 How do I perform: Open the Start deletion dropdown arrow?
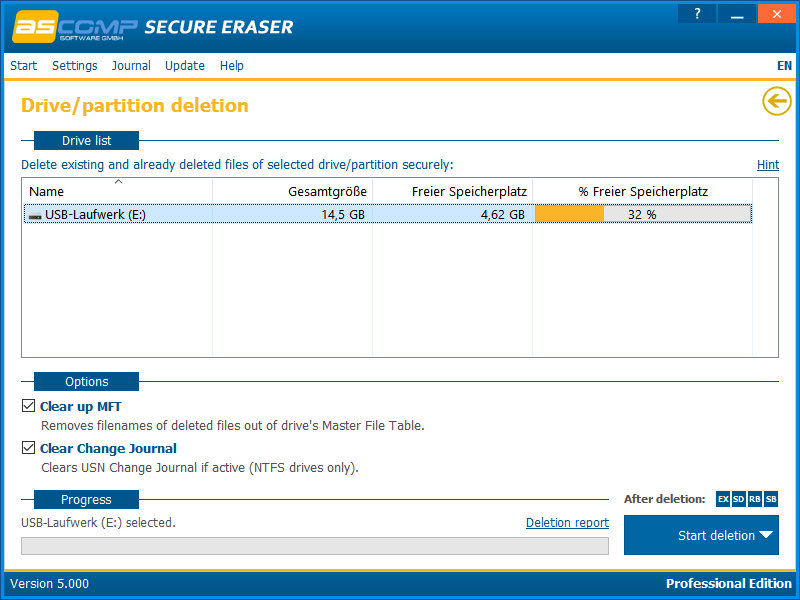coord(766,535)
